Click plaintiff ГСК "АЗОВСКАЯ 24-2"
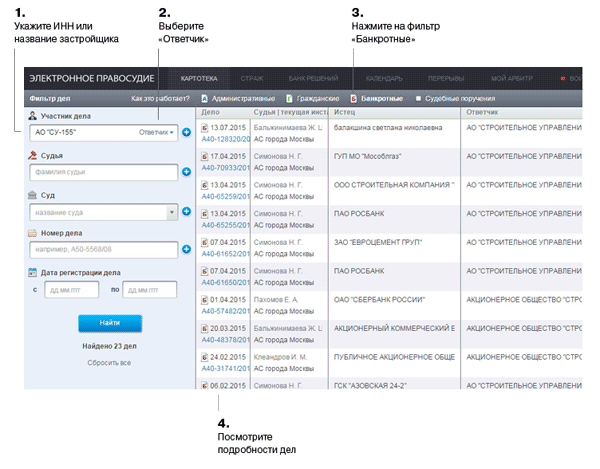The width and height of the screenshot is (600, 469). [370, 386]
